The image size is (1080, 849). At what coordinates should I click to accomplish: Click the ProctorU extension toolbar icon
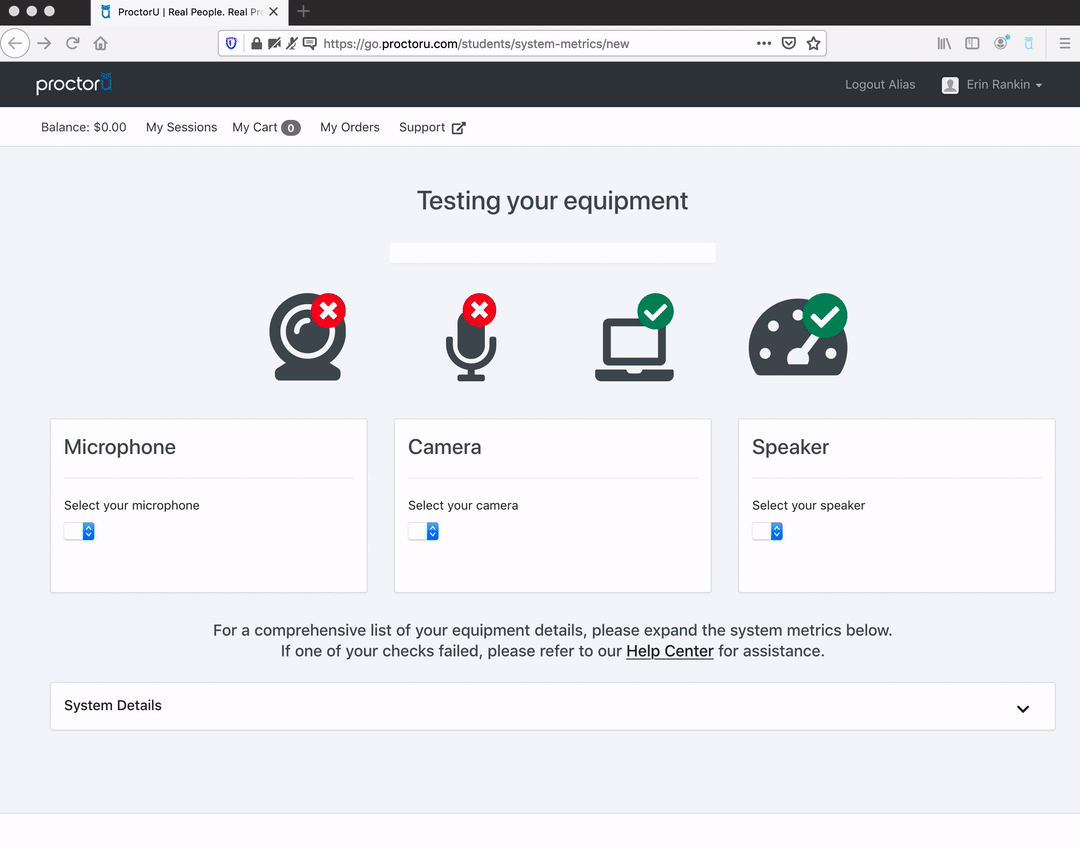1028,43
